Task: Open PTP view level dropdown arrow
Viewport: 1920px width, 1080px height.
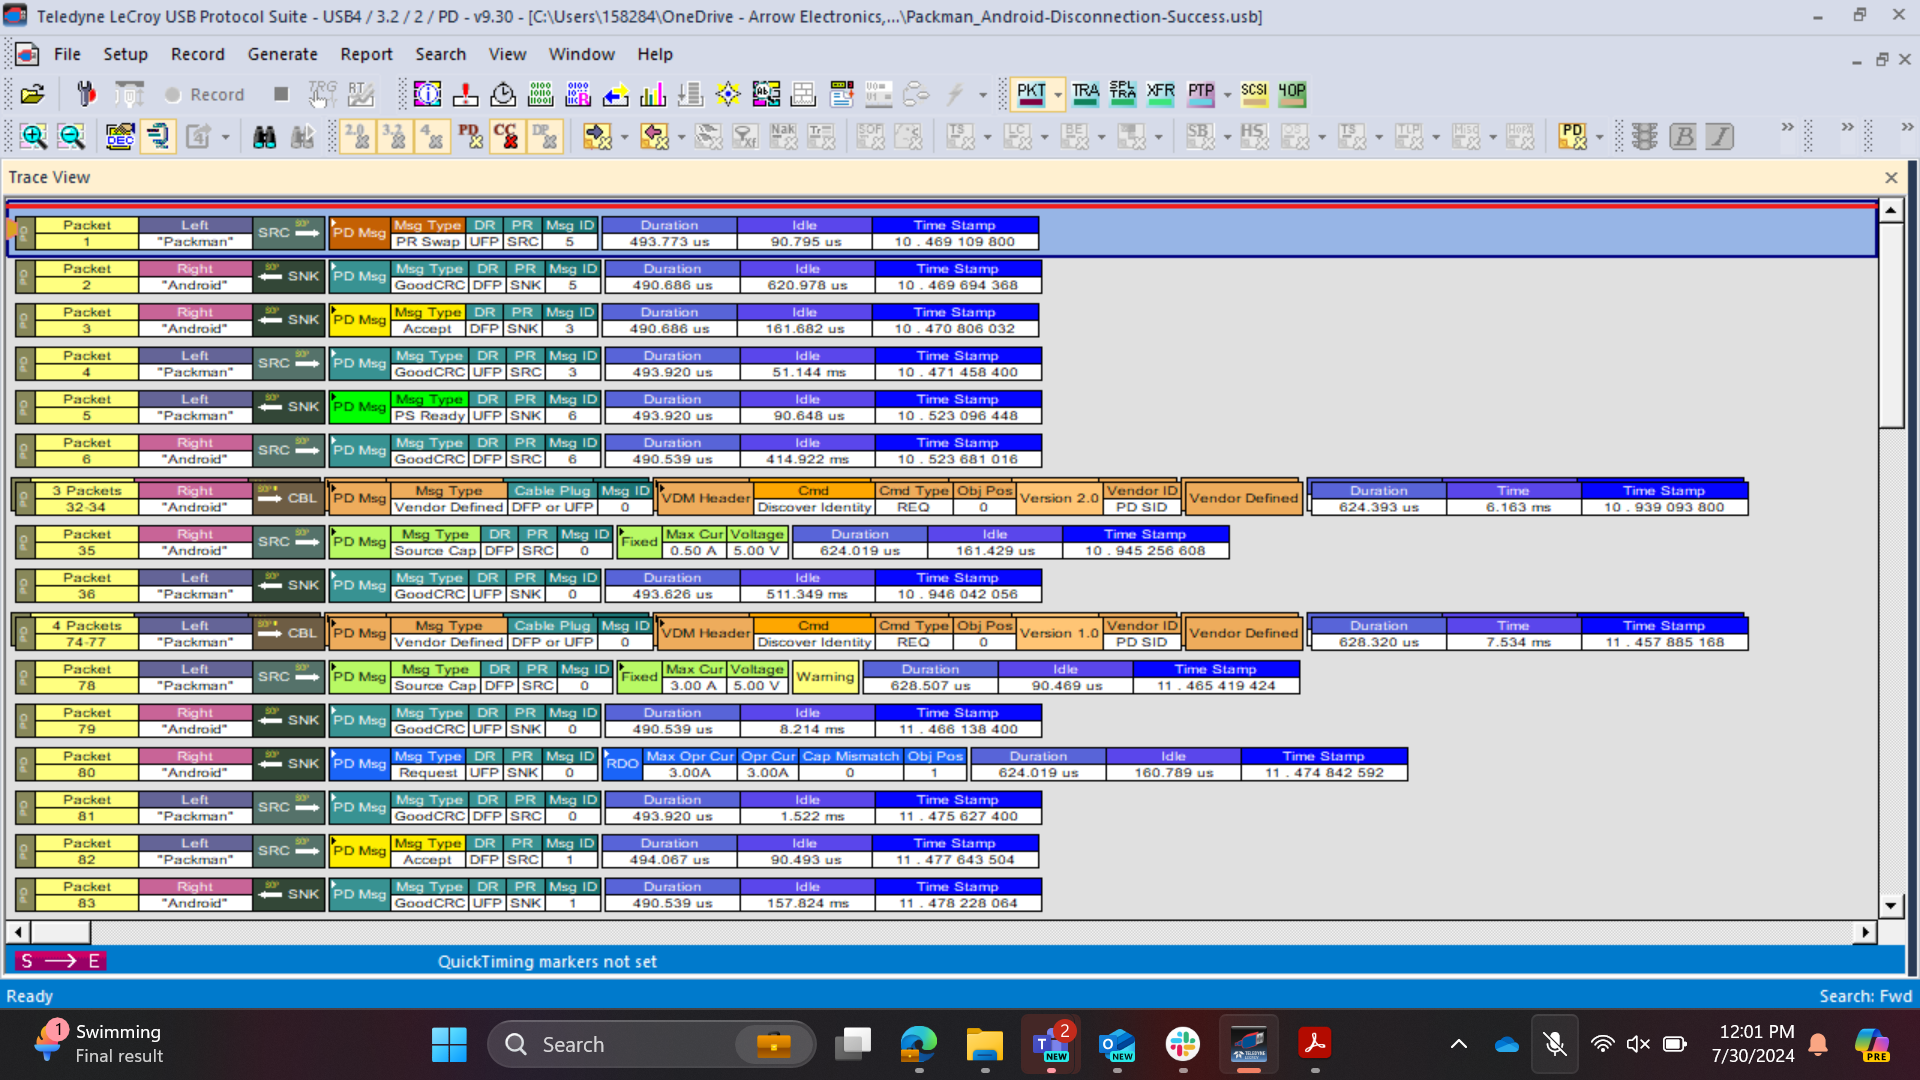Action: point(1227,95)
